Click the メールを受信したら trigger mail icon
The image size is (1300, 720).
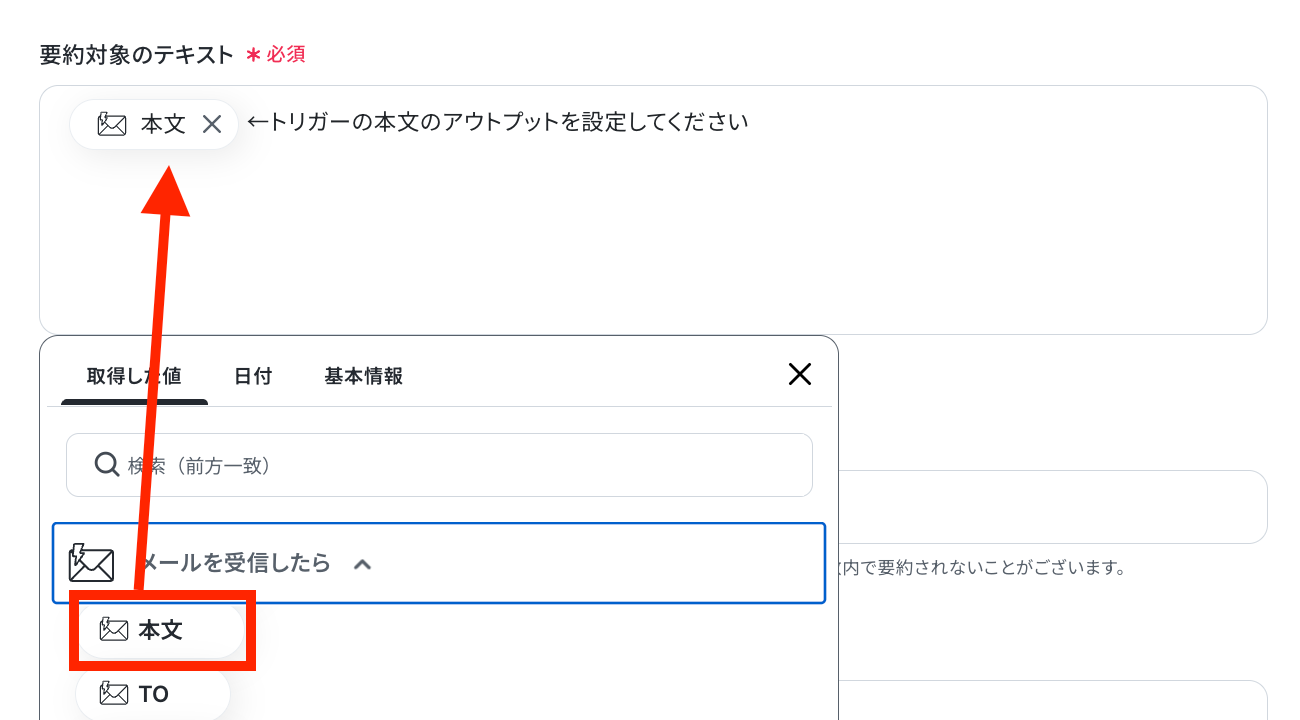pos(91,563)
